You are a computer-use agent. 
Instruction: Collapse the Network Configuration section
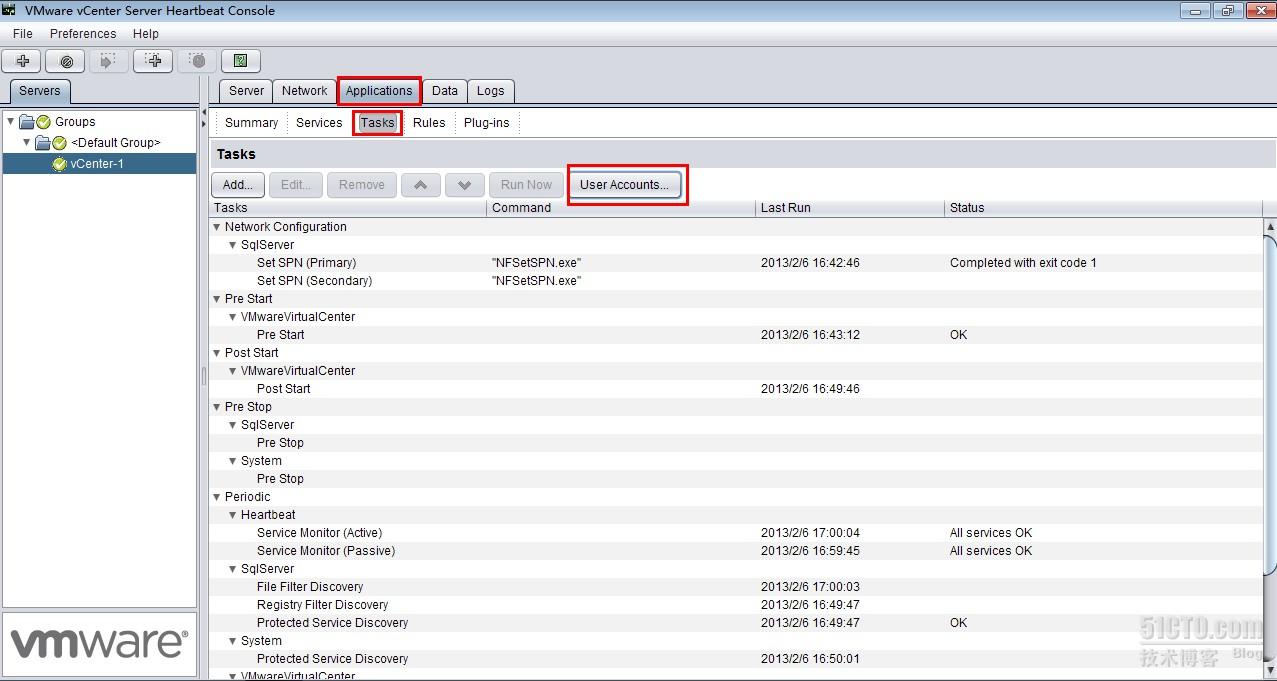(x=217, y=227)
